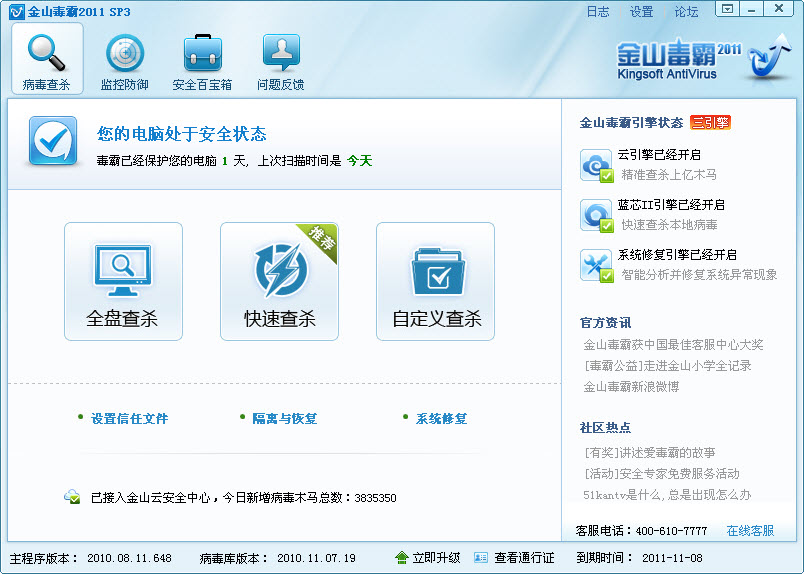Image resolution: width=804 pixels, height=574 pixels.
Task: Open the 隔离与恢复 quarantine link
Action: 285,419
